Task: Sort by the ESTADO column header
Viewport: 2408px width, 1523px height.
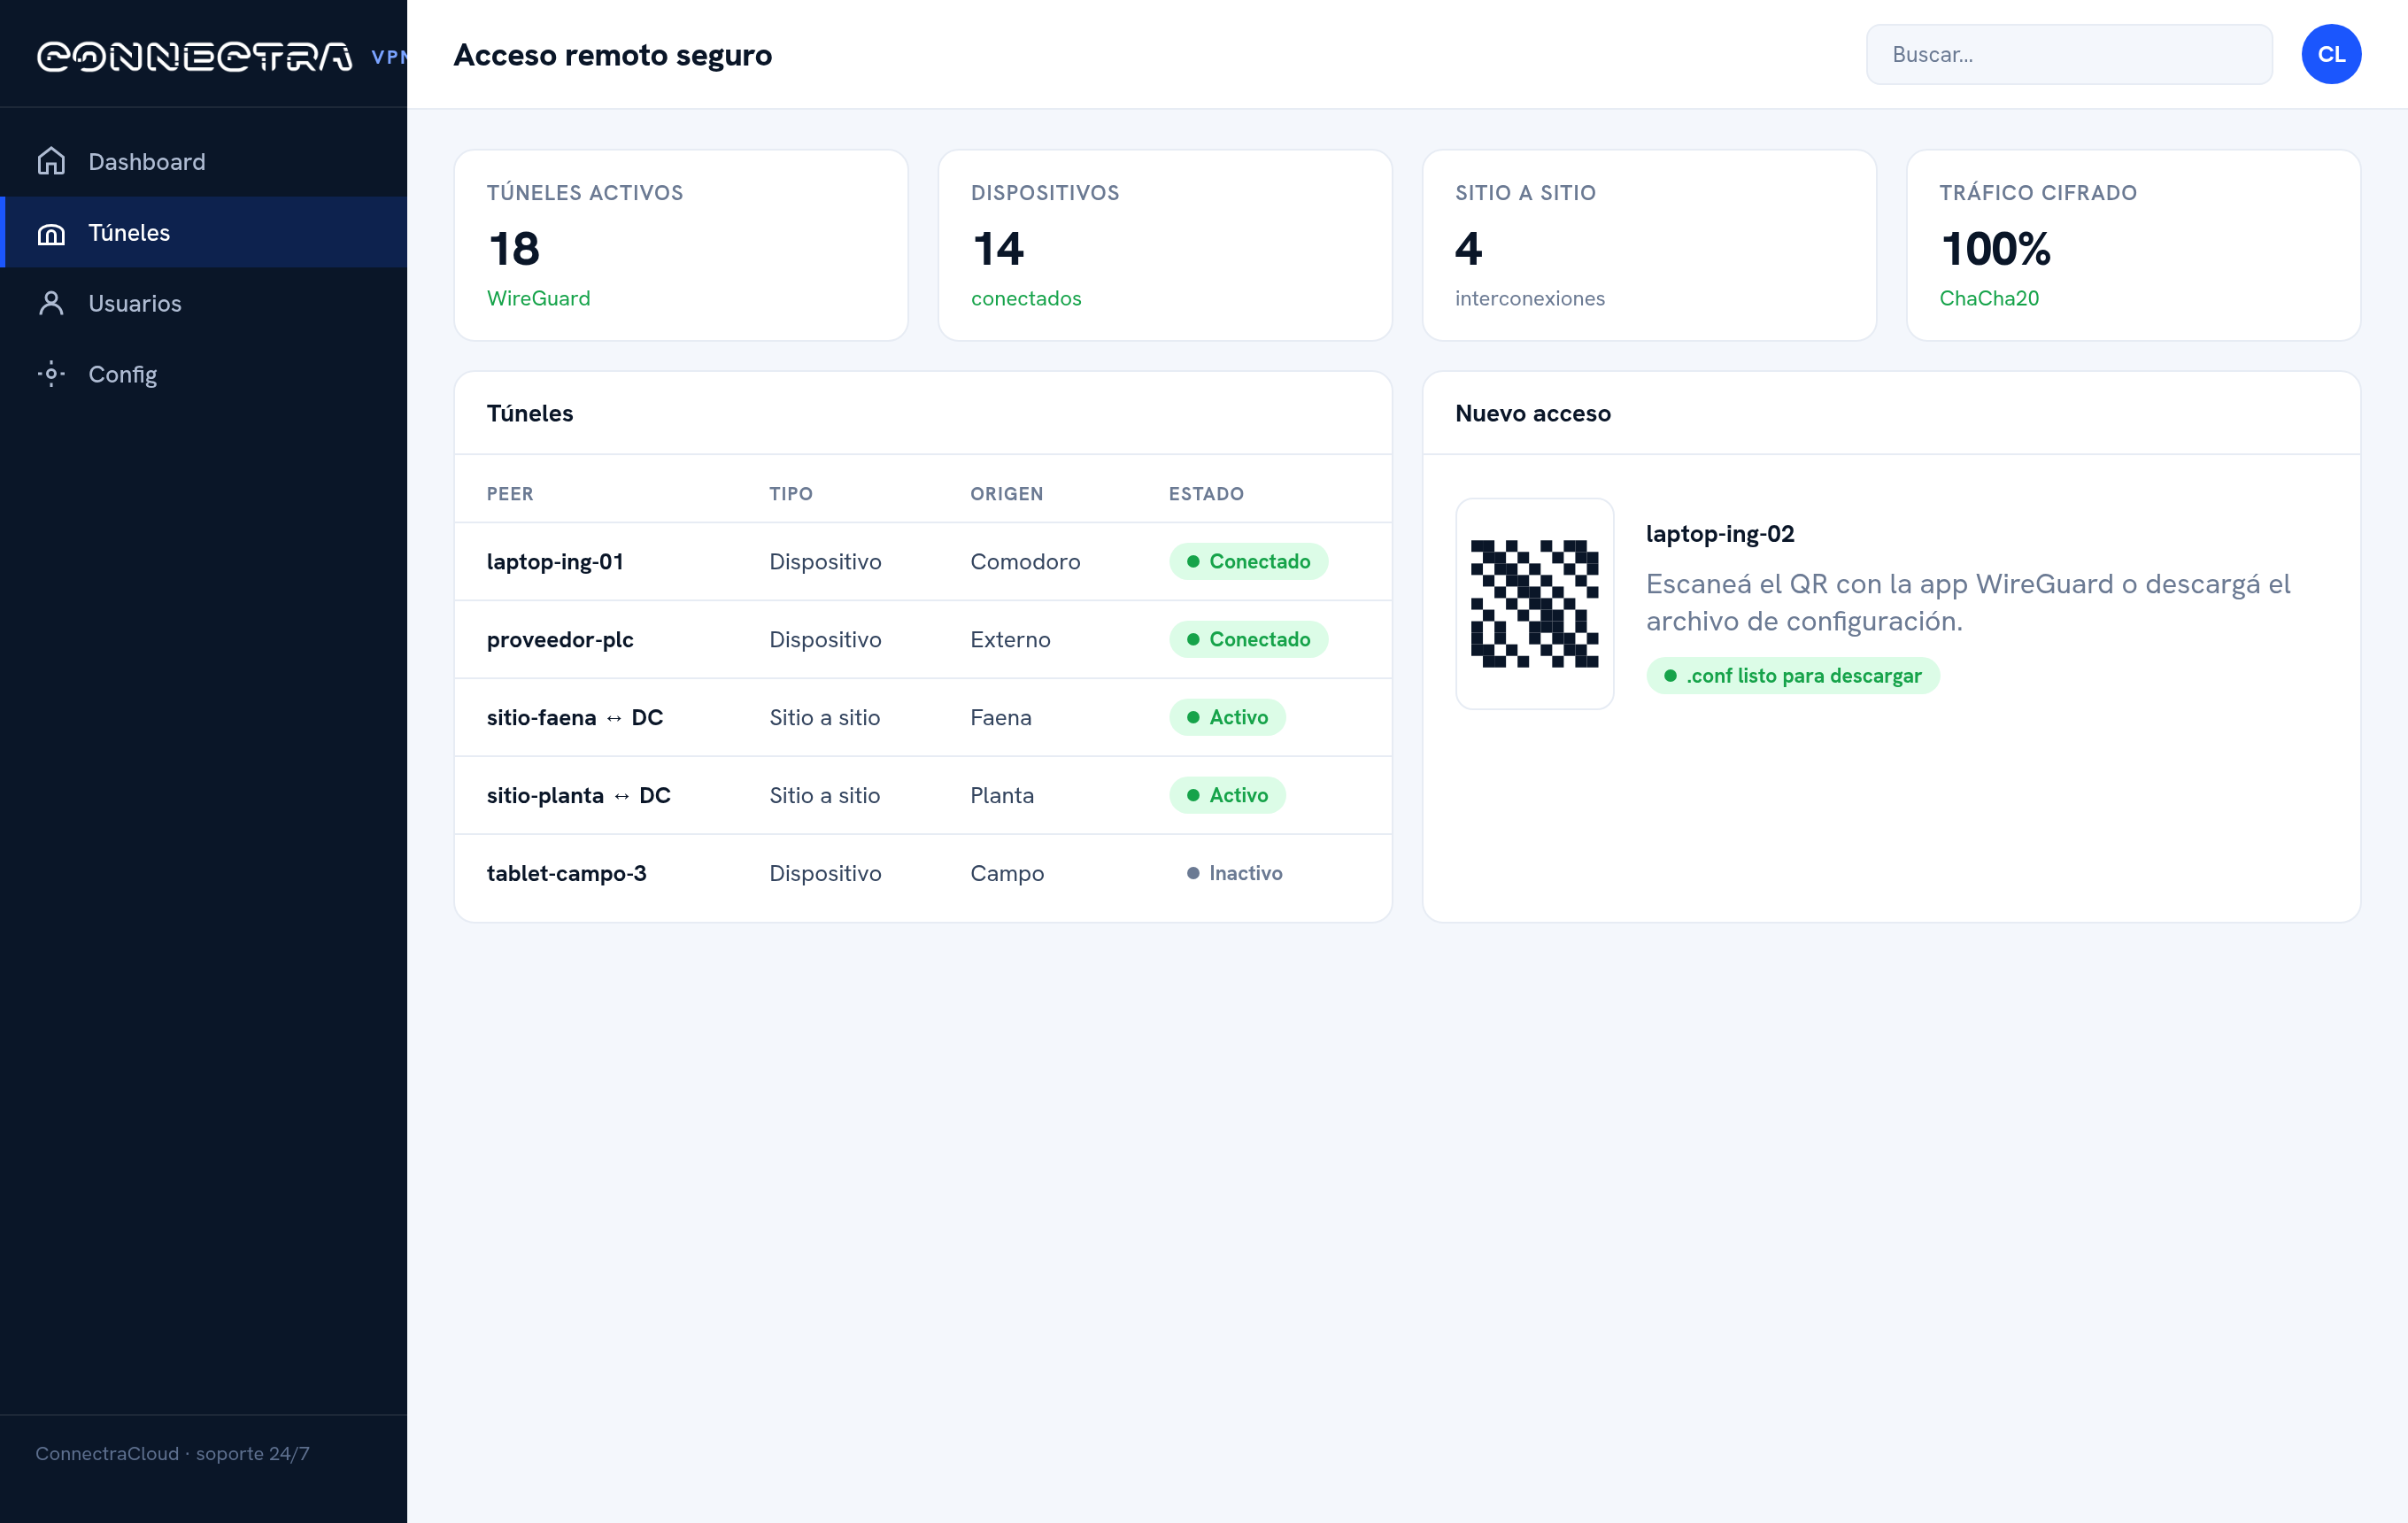Action: pos(1206,494)
